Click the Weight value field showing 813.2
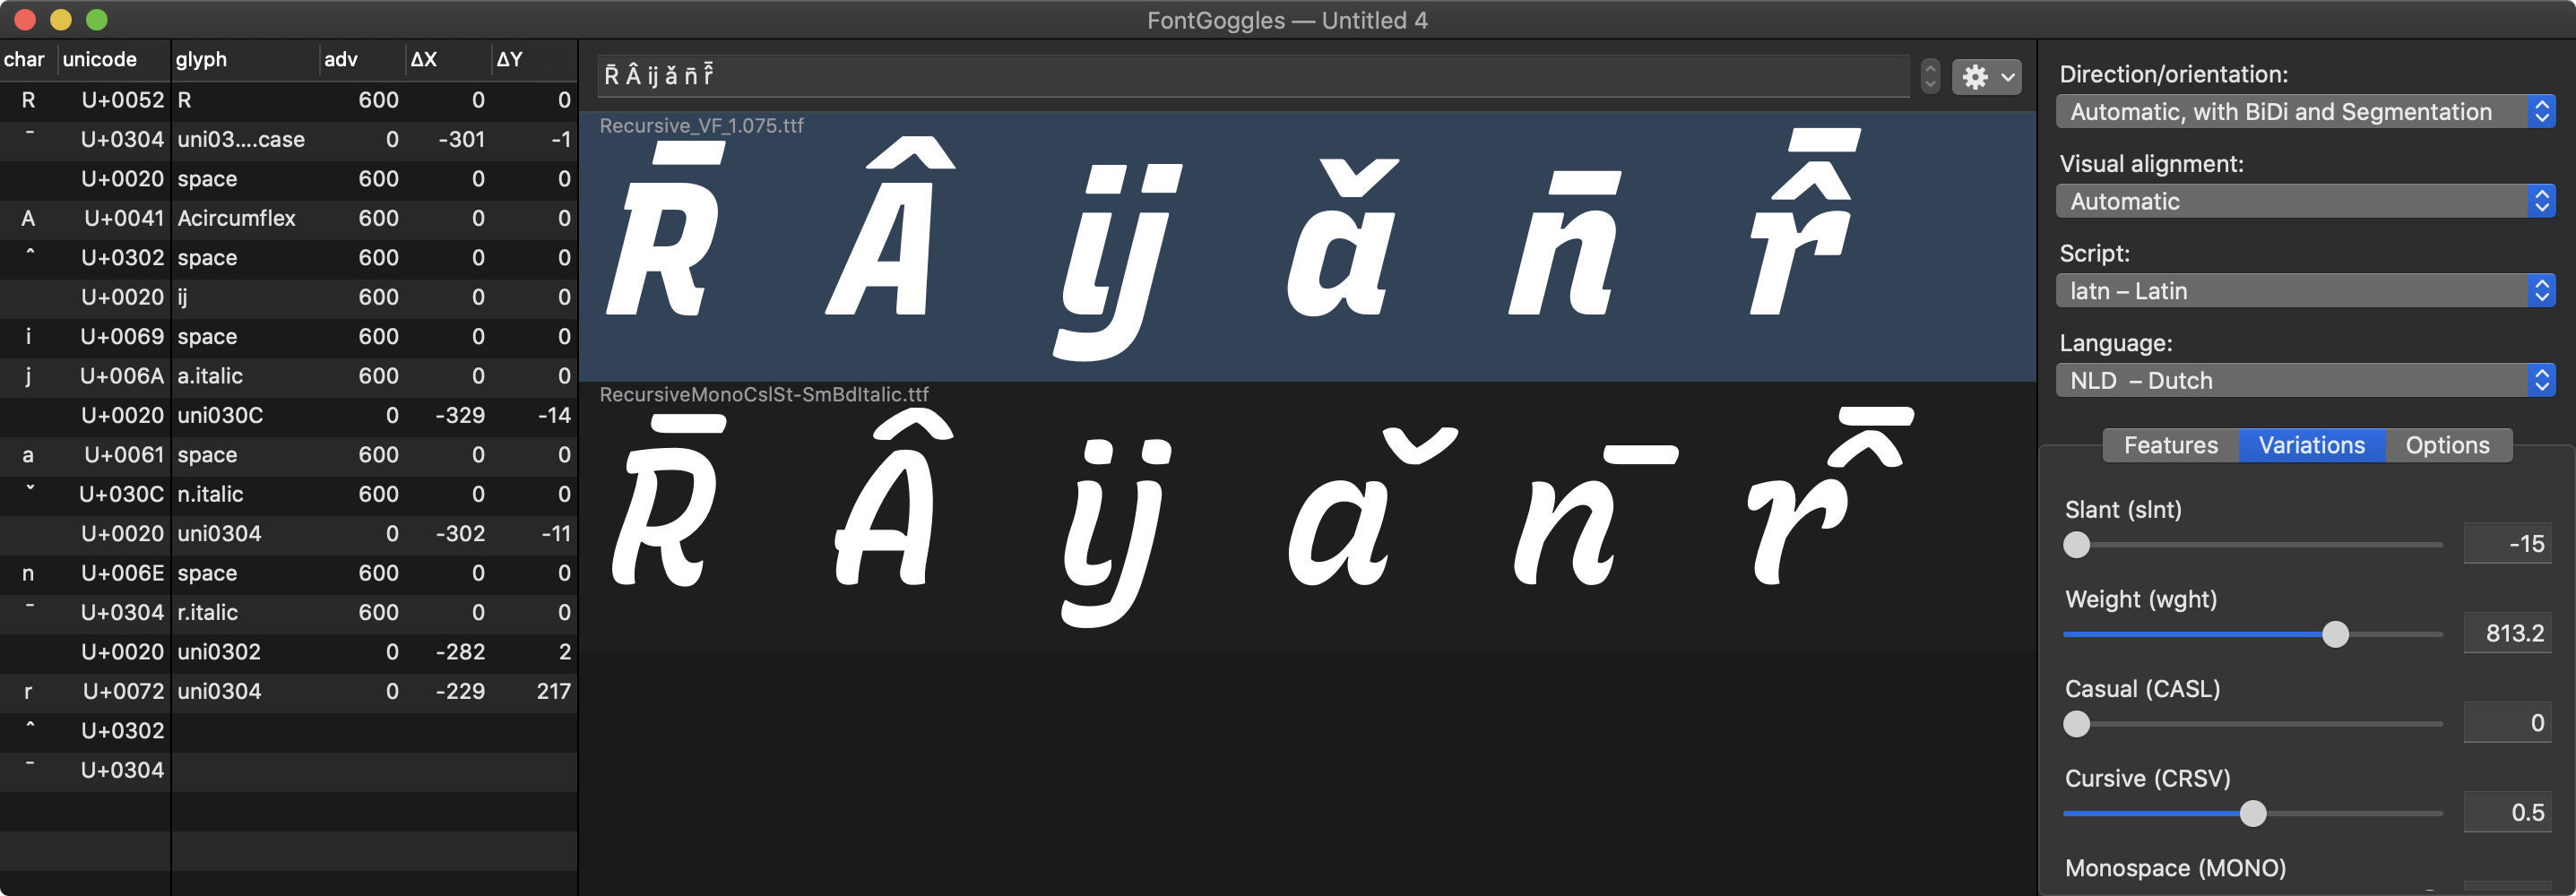Viewport: 2576px width, 896px height. [2507, 633]
